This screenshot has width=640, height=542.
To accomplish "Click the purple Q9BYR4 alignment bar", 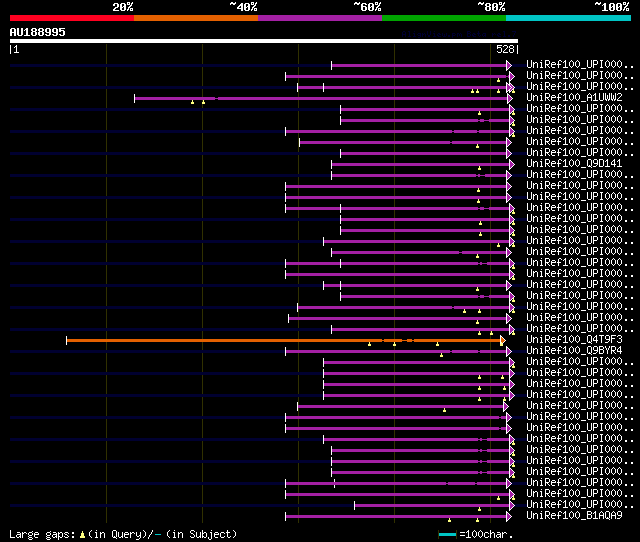I will [396, 351].
